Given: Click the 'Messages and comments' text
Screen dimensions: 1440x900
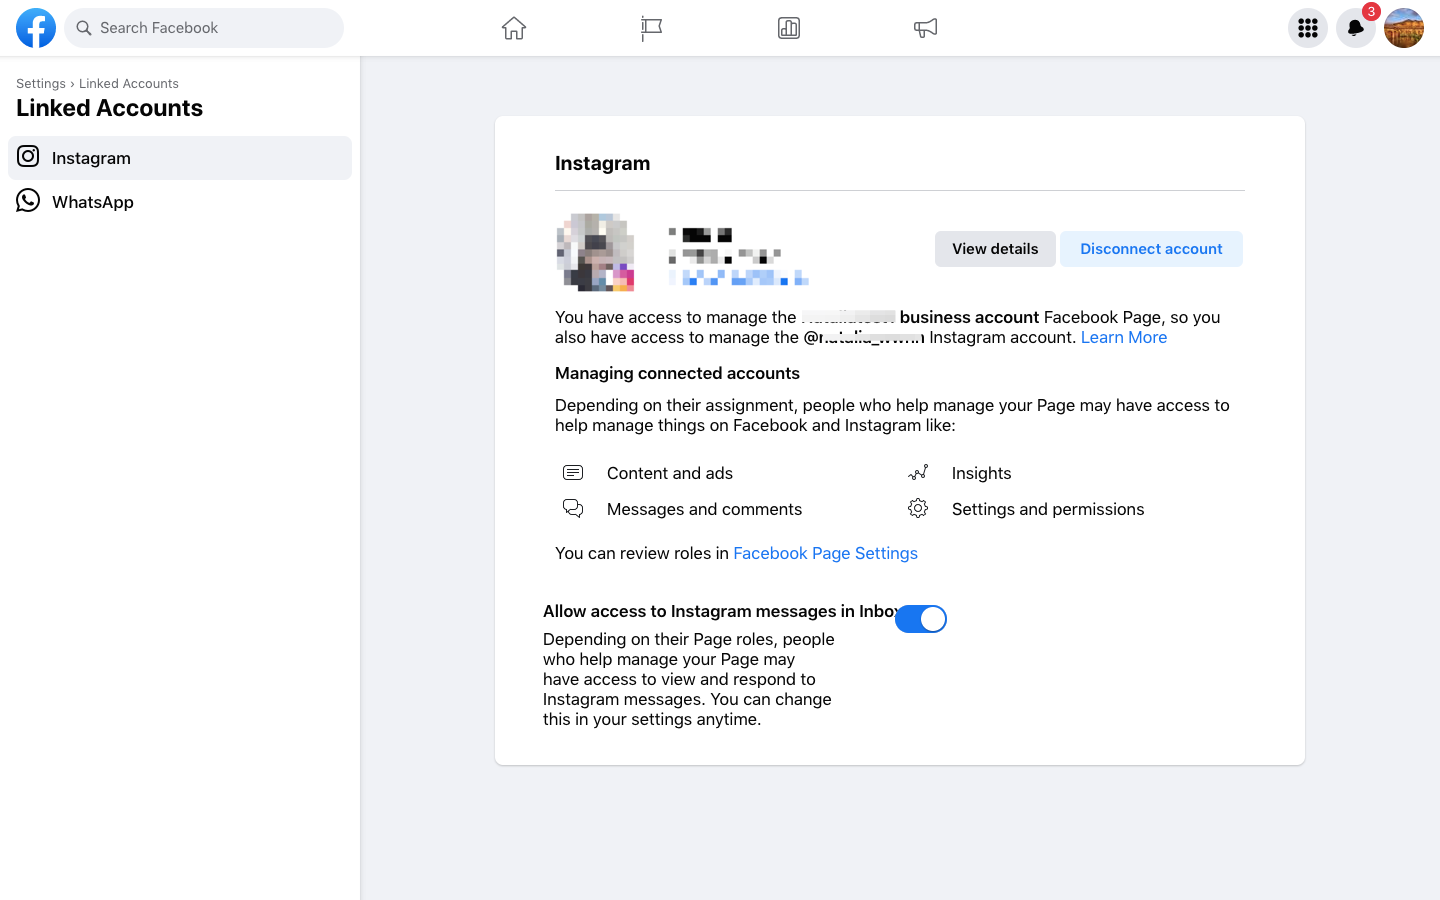Looking at the screenshot, I should (x=704, y=509).
